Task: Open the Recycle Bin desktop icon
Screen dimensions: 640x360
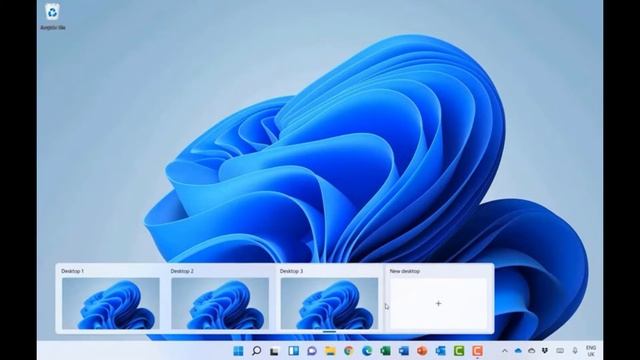Action: coord(53,16)
